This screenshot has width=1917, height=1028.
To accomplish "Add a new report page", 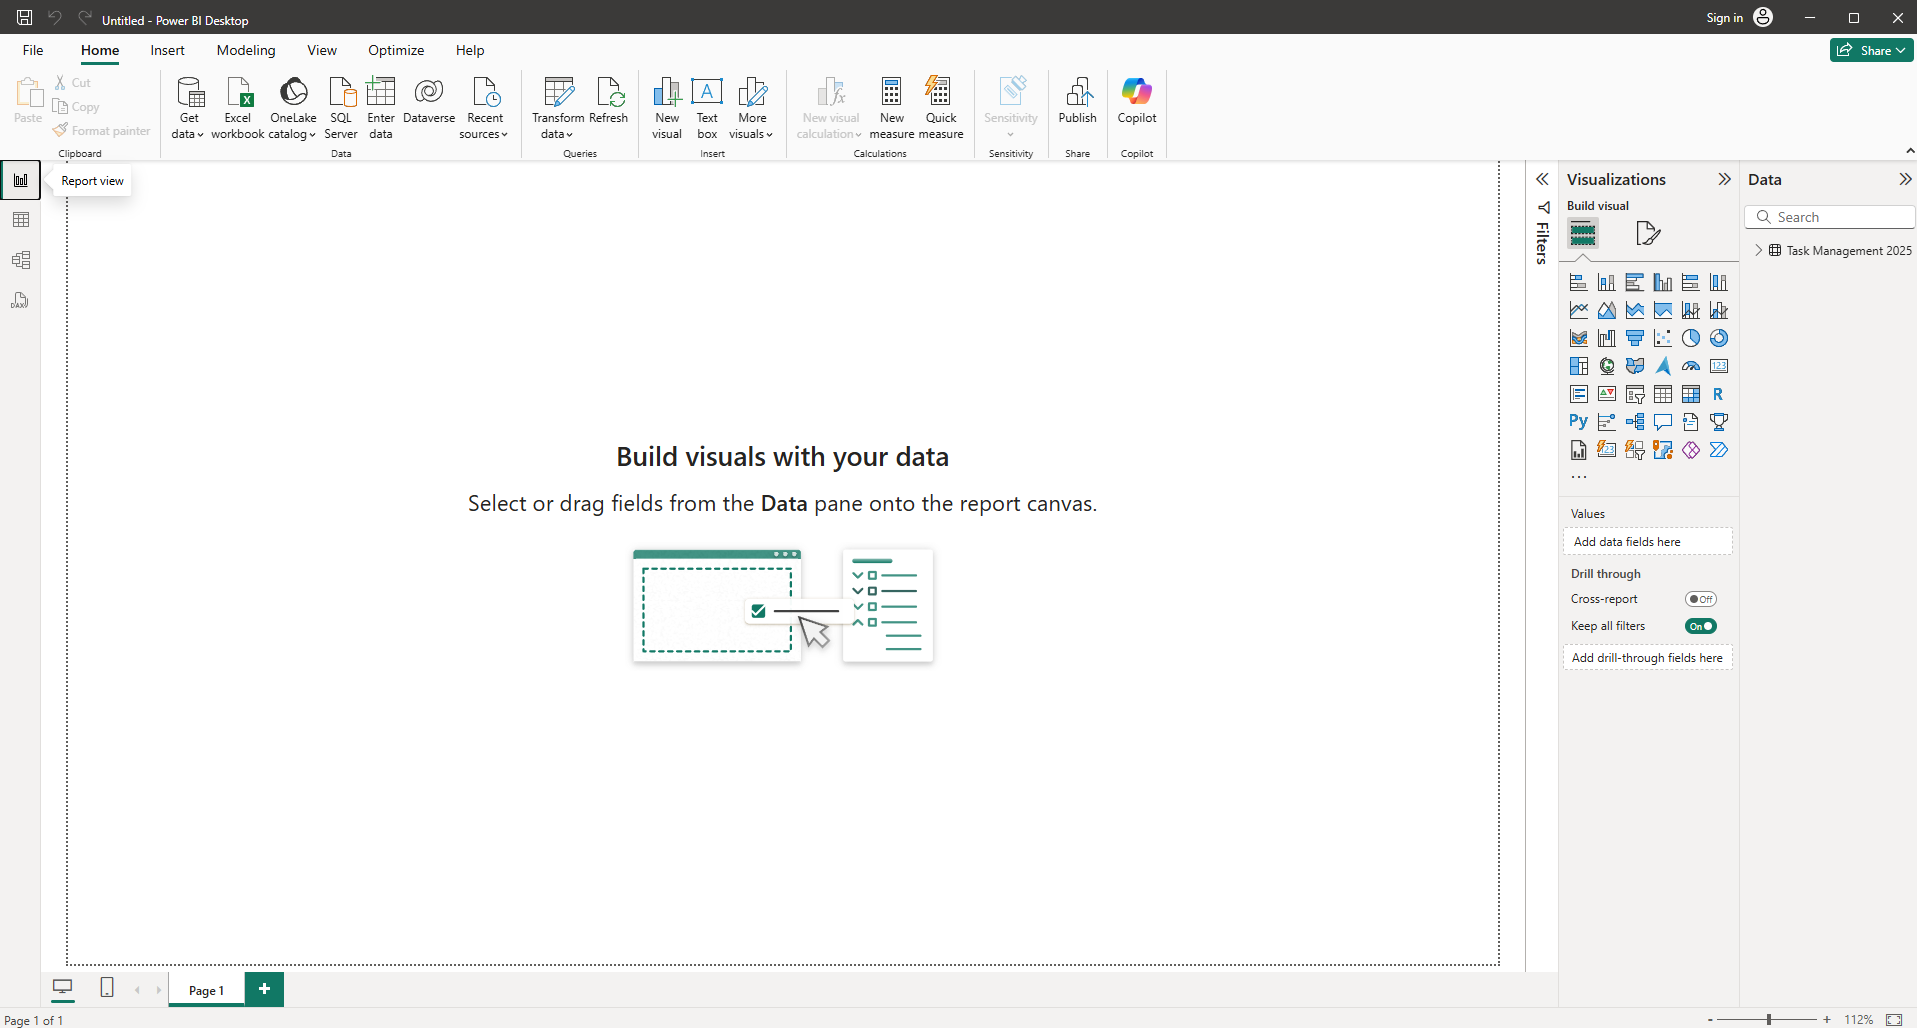I will pyautogui.click(x=264, y=989).
